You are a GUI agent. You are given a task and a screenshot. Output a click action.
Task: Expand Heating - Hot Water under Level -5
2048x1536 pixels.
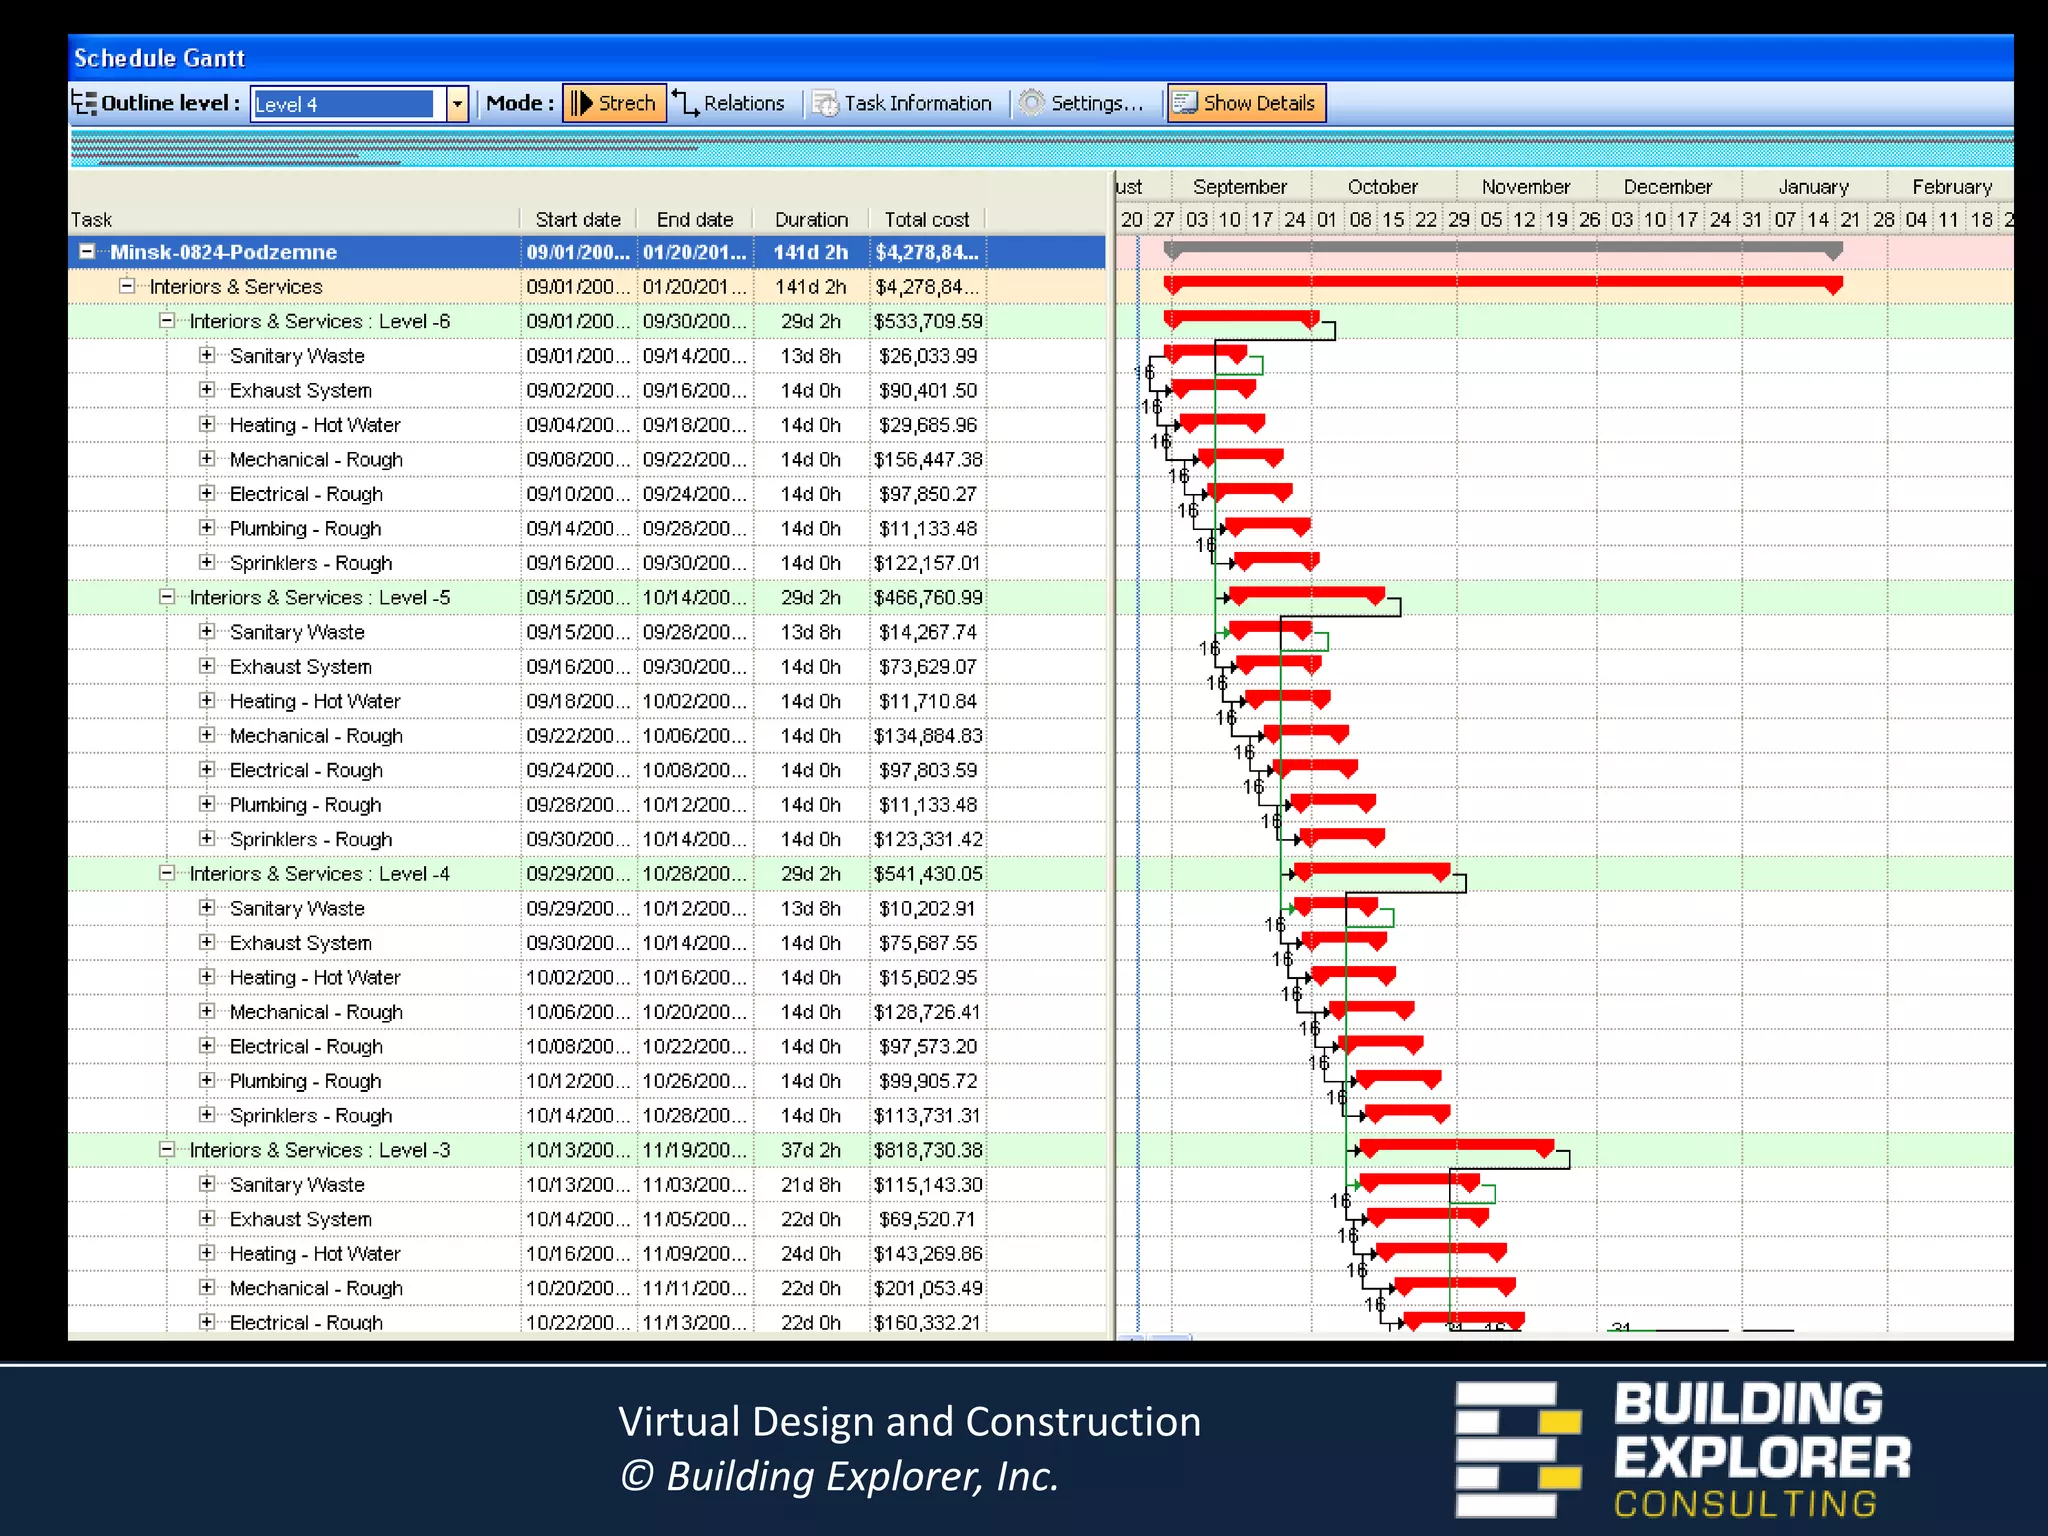(207, 700)
